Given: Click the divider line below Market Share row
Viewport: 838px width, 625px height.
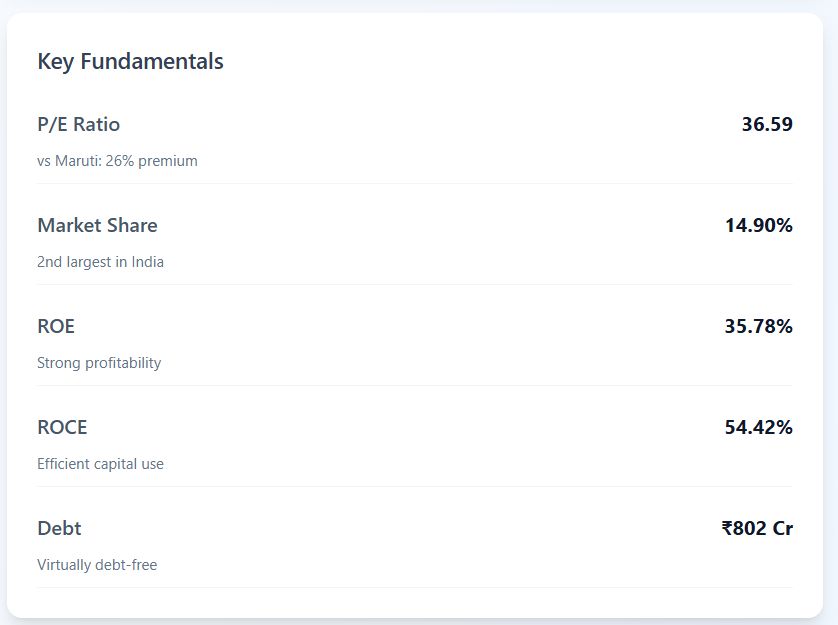Looking at the screenshot, I should 414,285.
